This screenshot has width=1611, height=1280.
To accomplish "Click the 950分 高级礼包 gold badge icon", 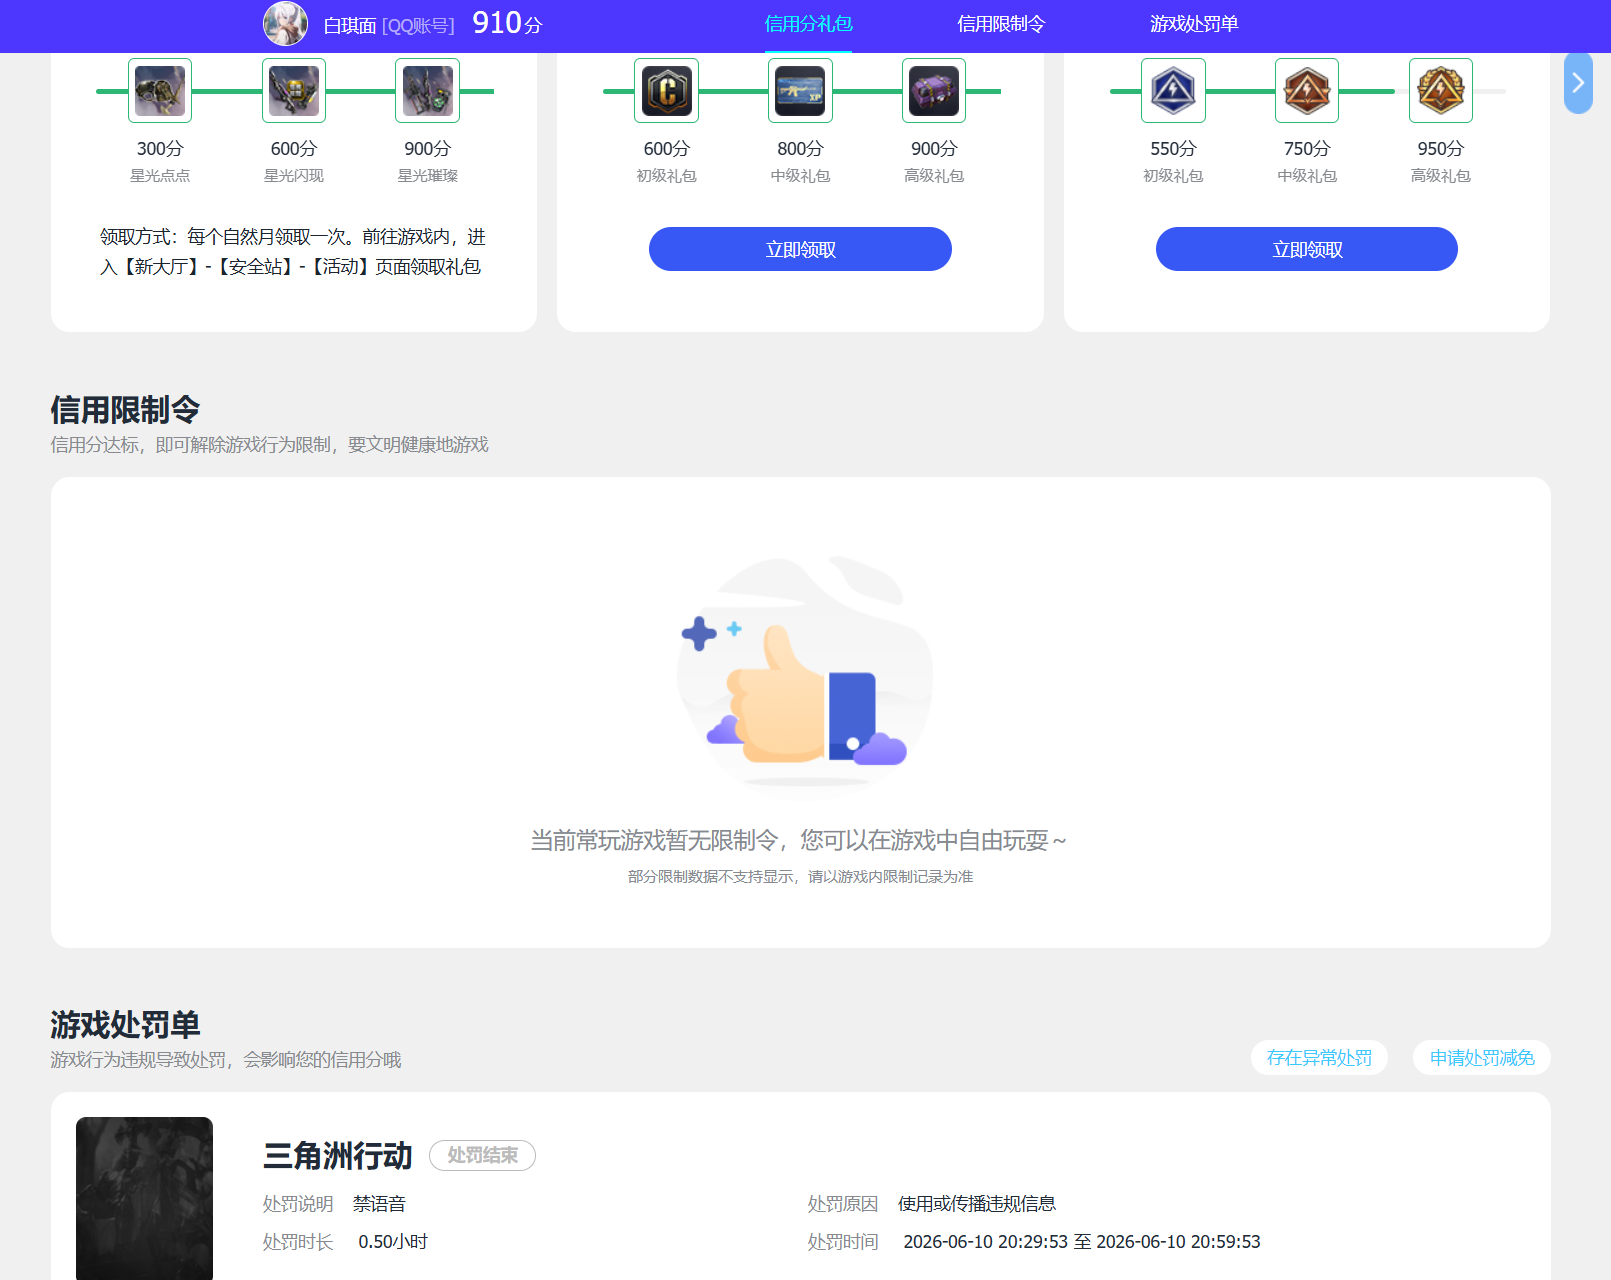I will coord(1441,91).
